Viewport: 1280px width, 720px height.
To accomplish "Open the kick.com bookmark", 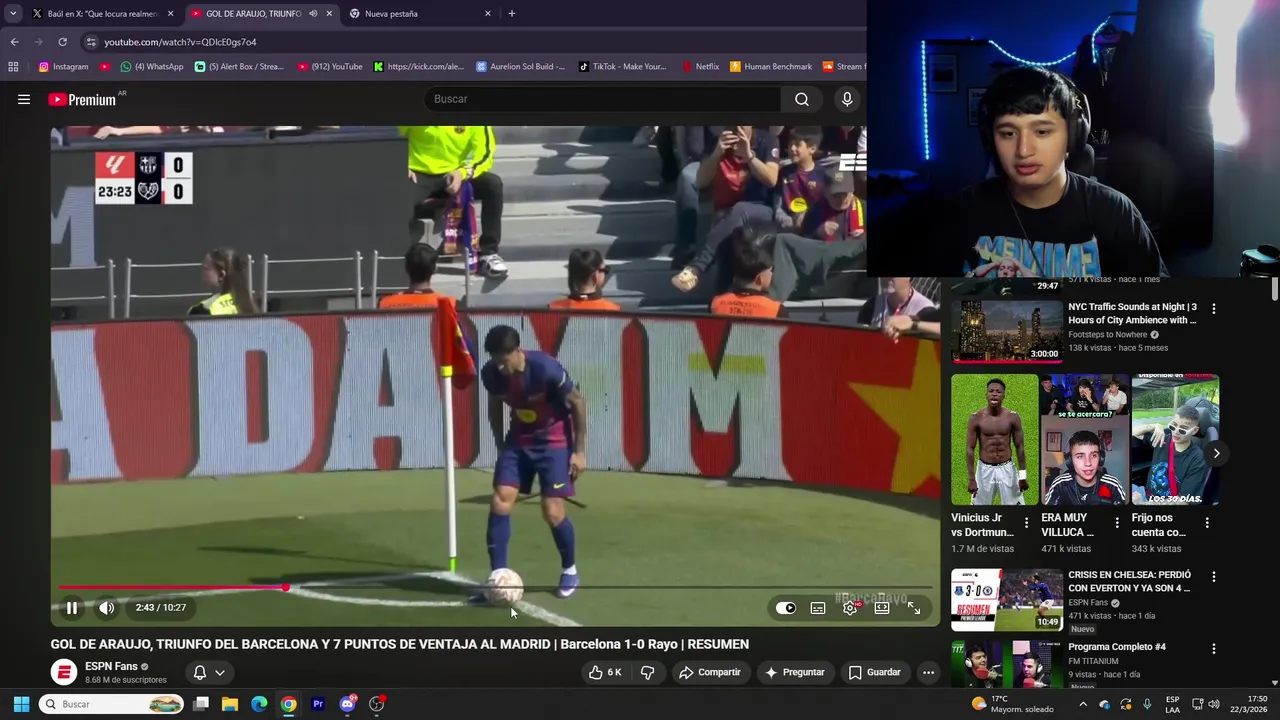I will pyautogui.click(x=419, y=67).
